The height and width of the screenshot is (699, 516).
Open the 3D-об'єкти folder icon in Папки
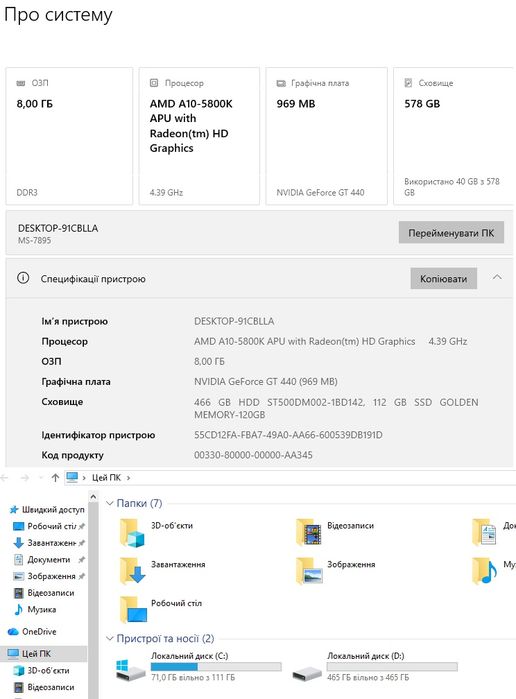click(x=133, y=532)
